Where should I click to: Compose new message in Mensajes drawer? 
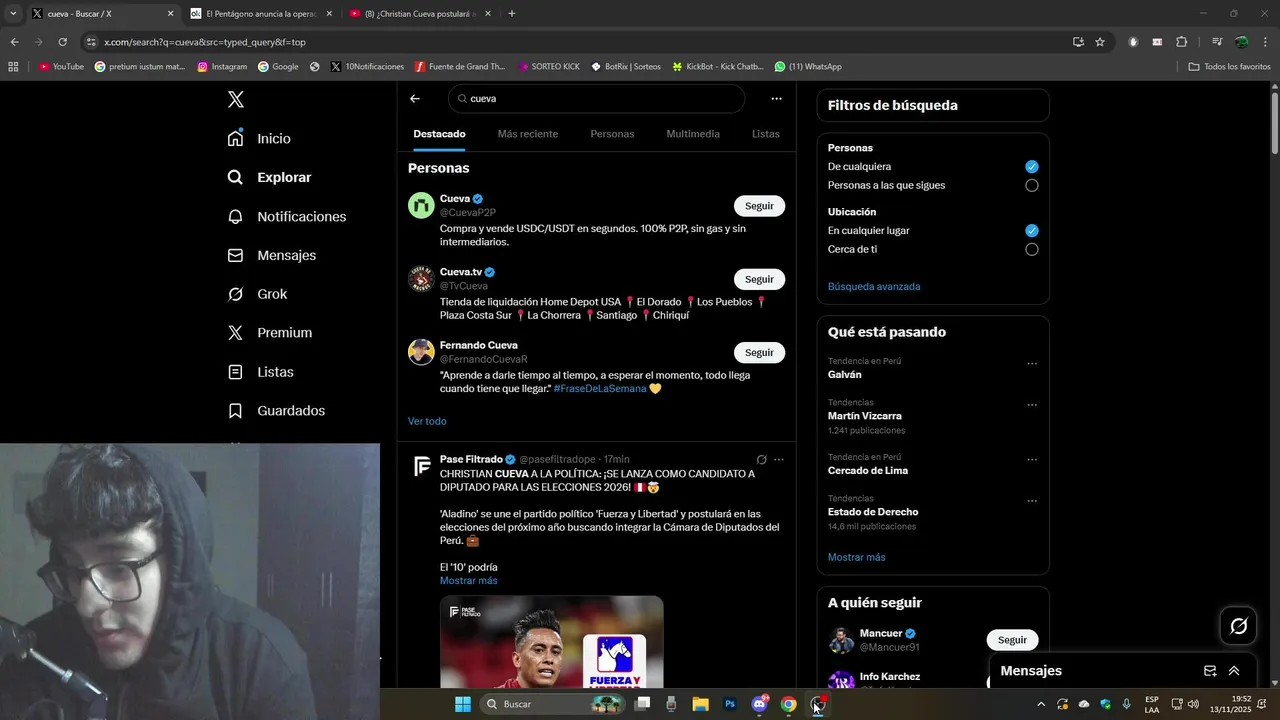[x=1210, y=671]
